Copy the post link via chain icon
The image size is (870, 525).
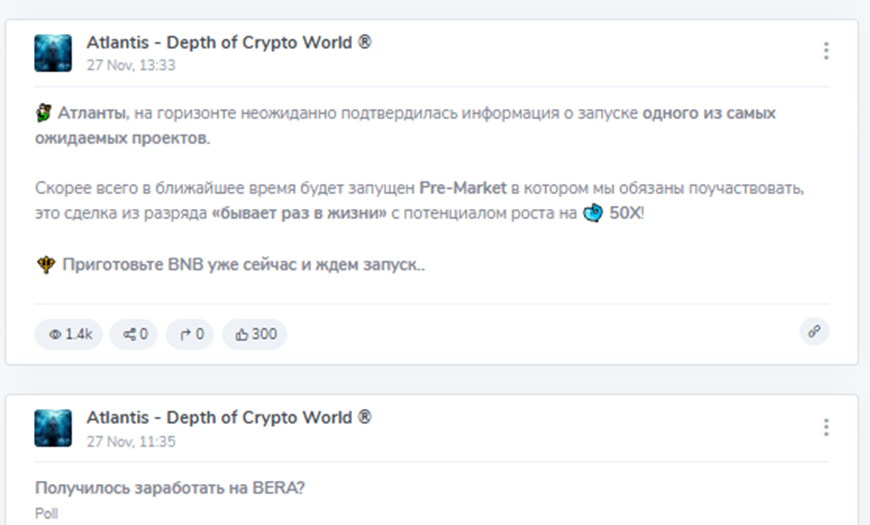pyautogui.click(x=814, y=332)
